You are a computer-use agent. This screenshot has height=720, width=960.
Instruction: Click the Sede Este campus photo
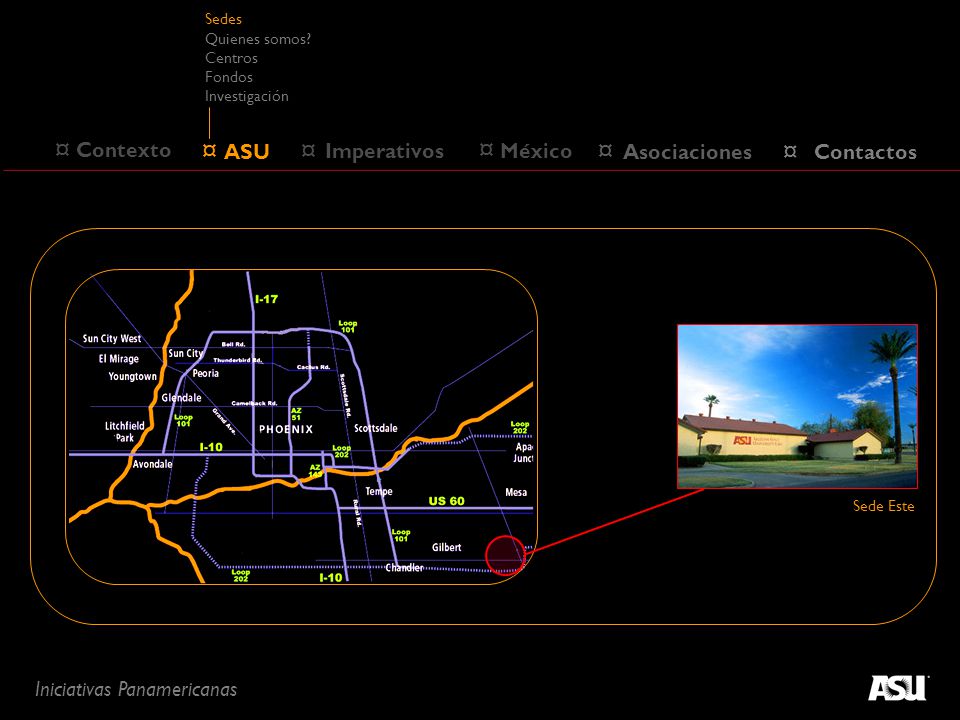point(797,407)
